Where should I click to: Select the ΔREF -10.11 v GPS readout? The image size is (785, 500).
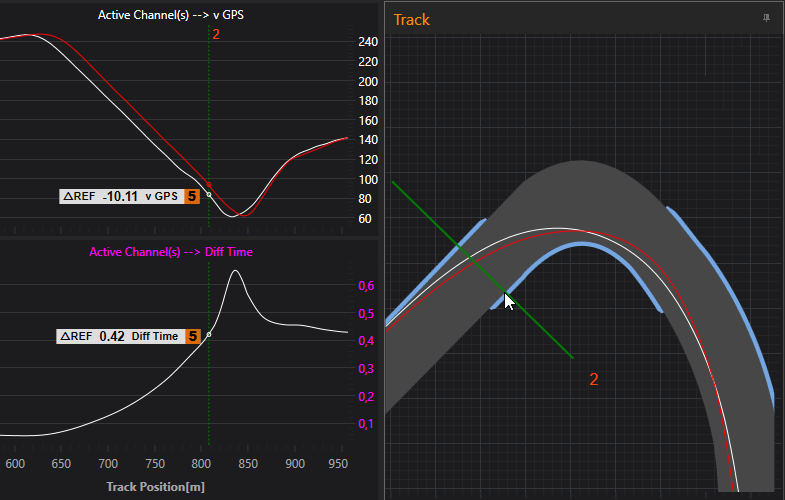(120, 197)
